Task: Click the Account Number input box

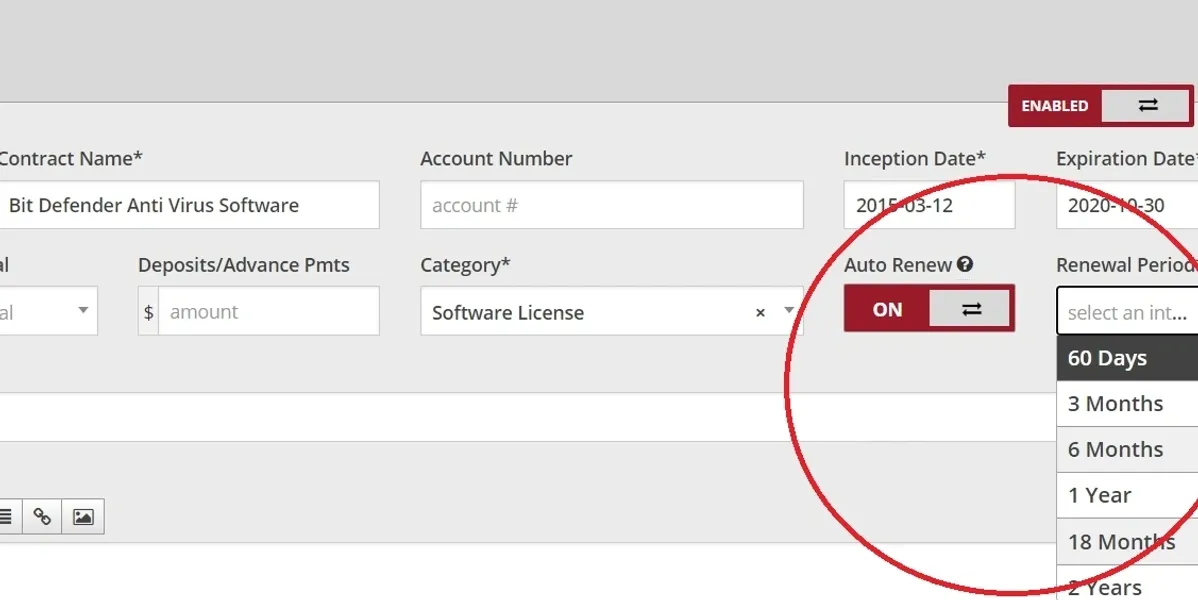Action: click(x=611, y=205)
